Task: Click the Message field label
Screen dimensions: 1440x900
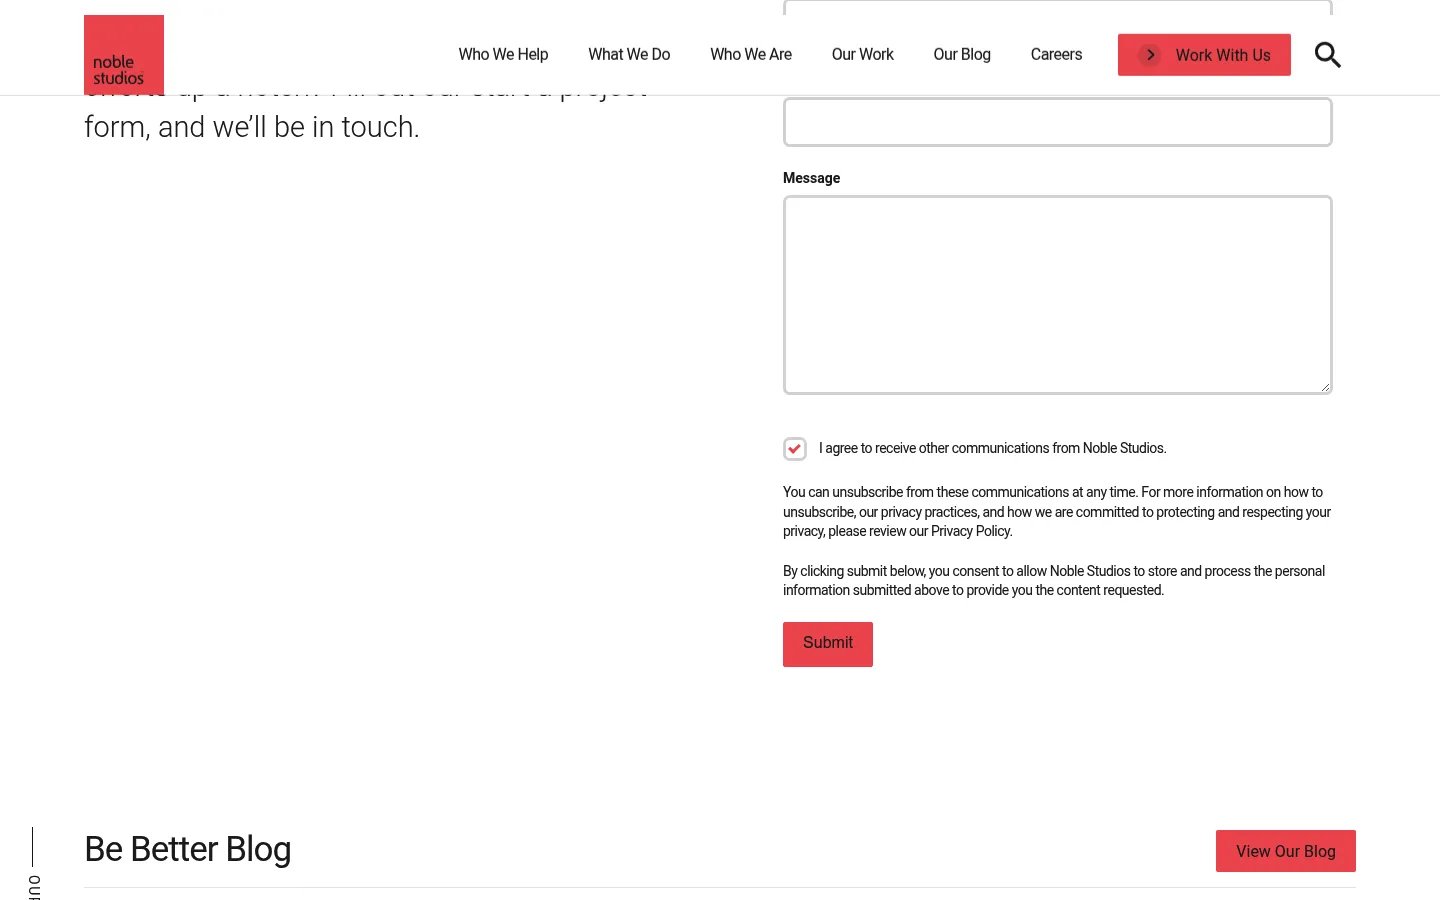Action: point(811,178)
